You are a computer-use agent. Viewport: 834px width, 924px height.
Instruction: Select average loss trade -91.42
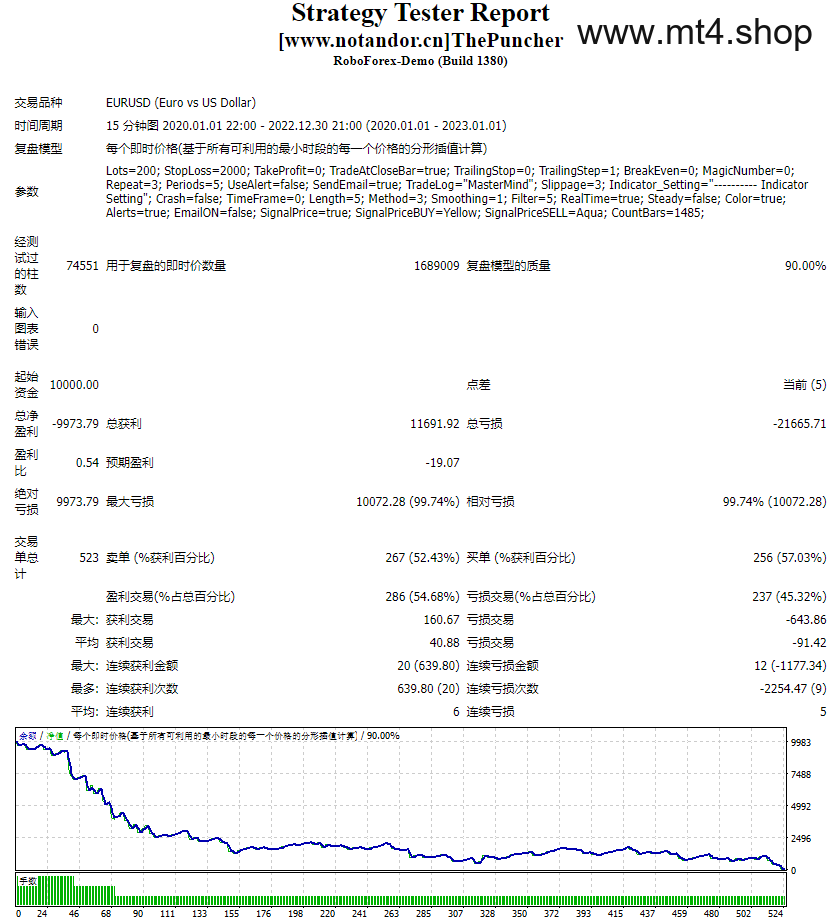(809, 642)
